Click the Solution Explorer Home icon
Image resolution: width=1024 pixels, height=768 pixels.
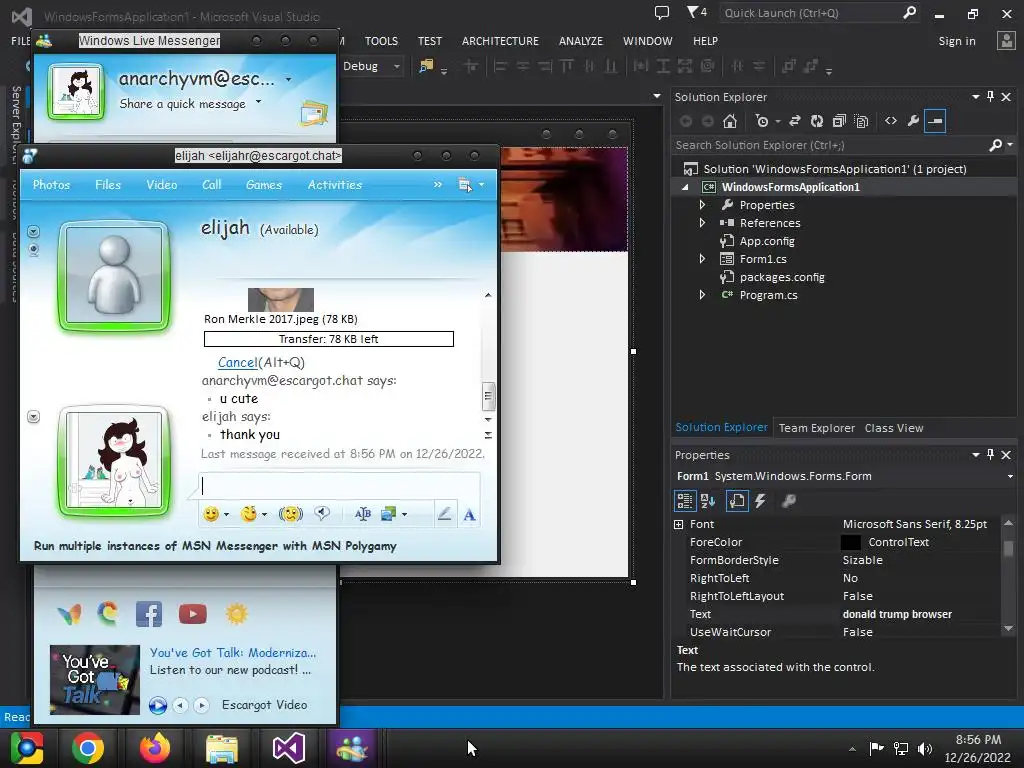(x=729, y=121)
